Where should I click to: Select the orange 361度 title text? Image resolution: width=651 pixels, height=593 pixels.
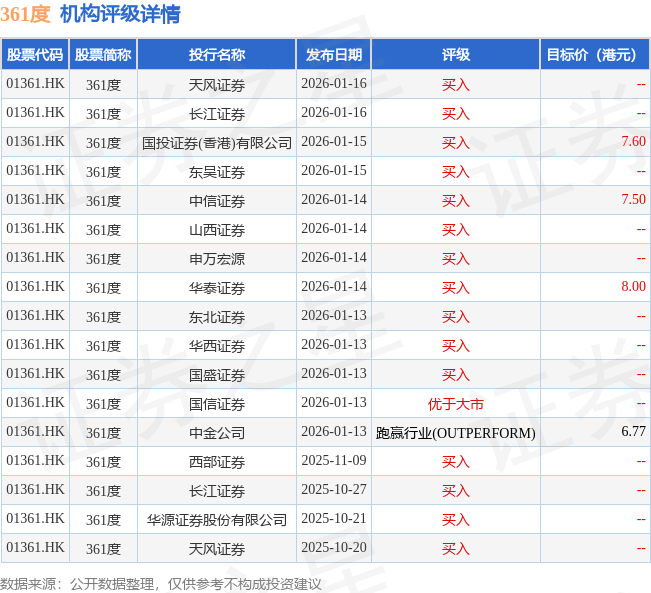click(25, 14)
